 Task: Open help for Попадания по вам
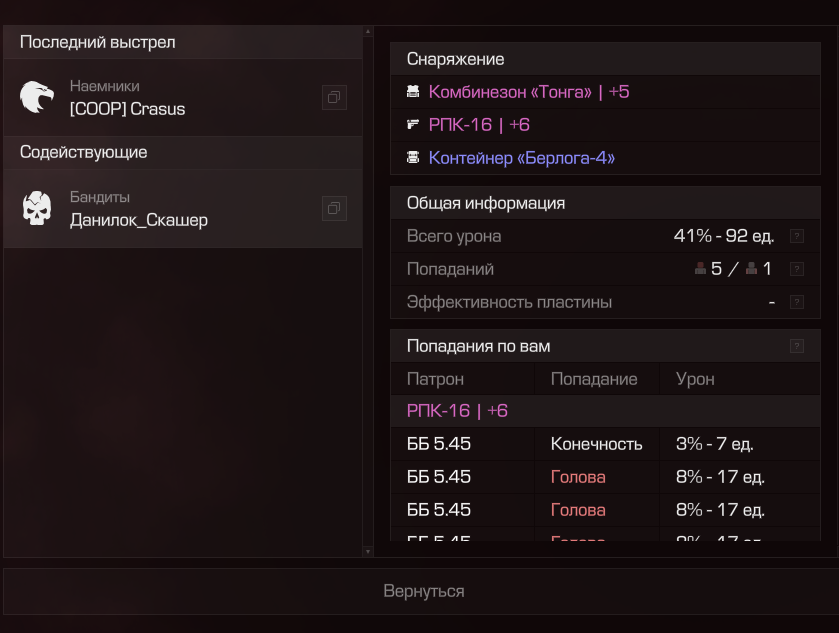pos(797,346)
